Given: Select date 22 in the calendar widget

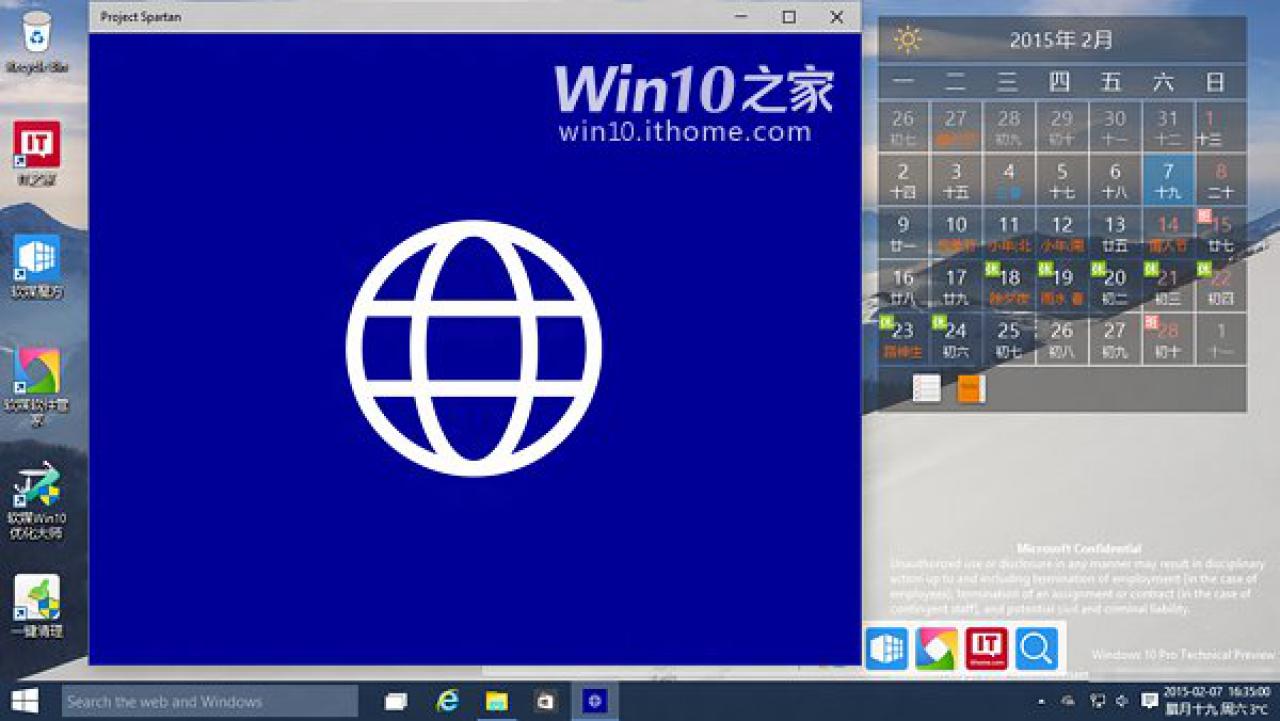Looking at the screenshot, I should tap(1221, 286).
